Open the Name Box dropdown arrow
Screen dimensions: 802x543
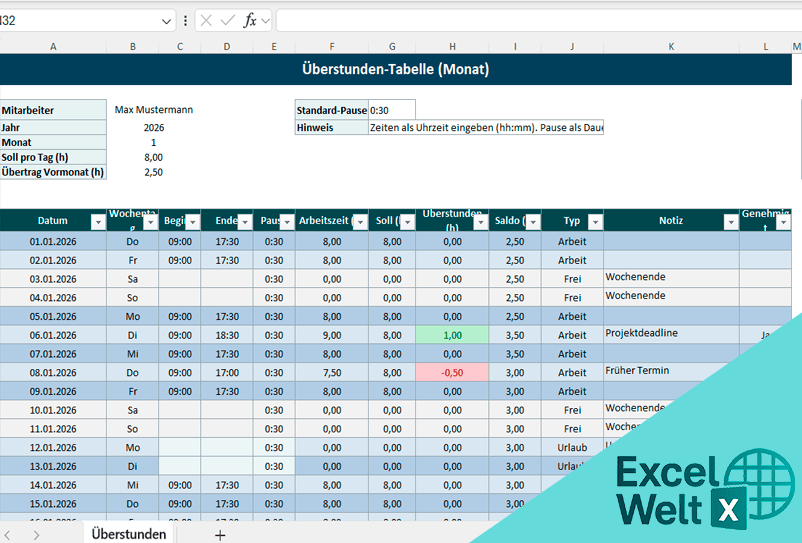[166, 20]
